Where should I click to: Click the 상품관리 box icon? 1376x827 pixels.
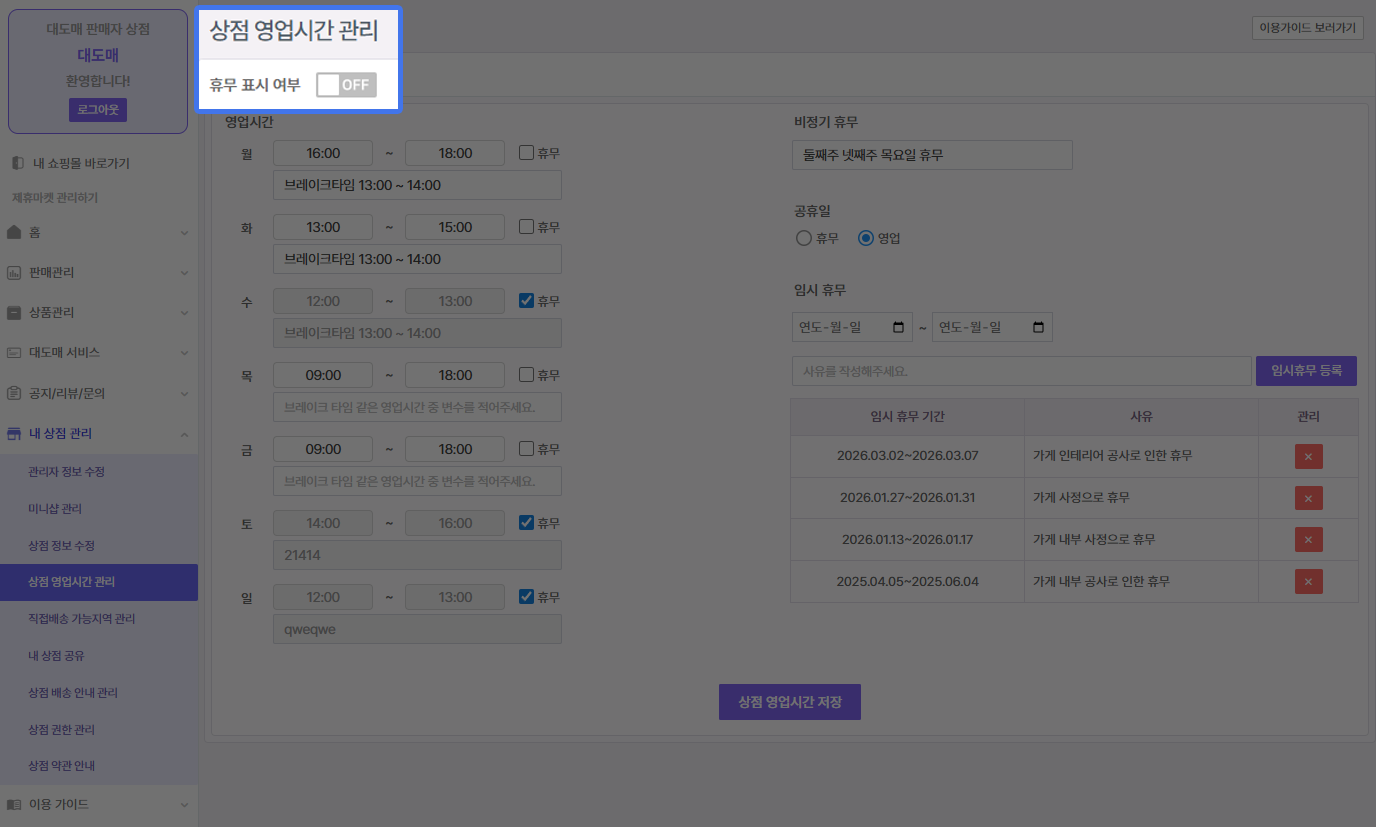click(14, 312)
